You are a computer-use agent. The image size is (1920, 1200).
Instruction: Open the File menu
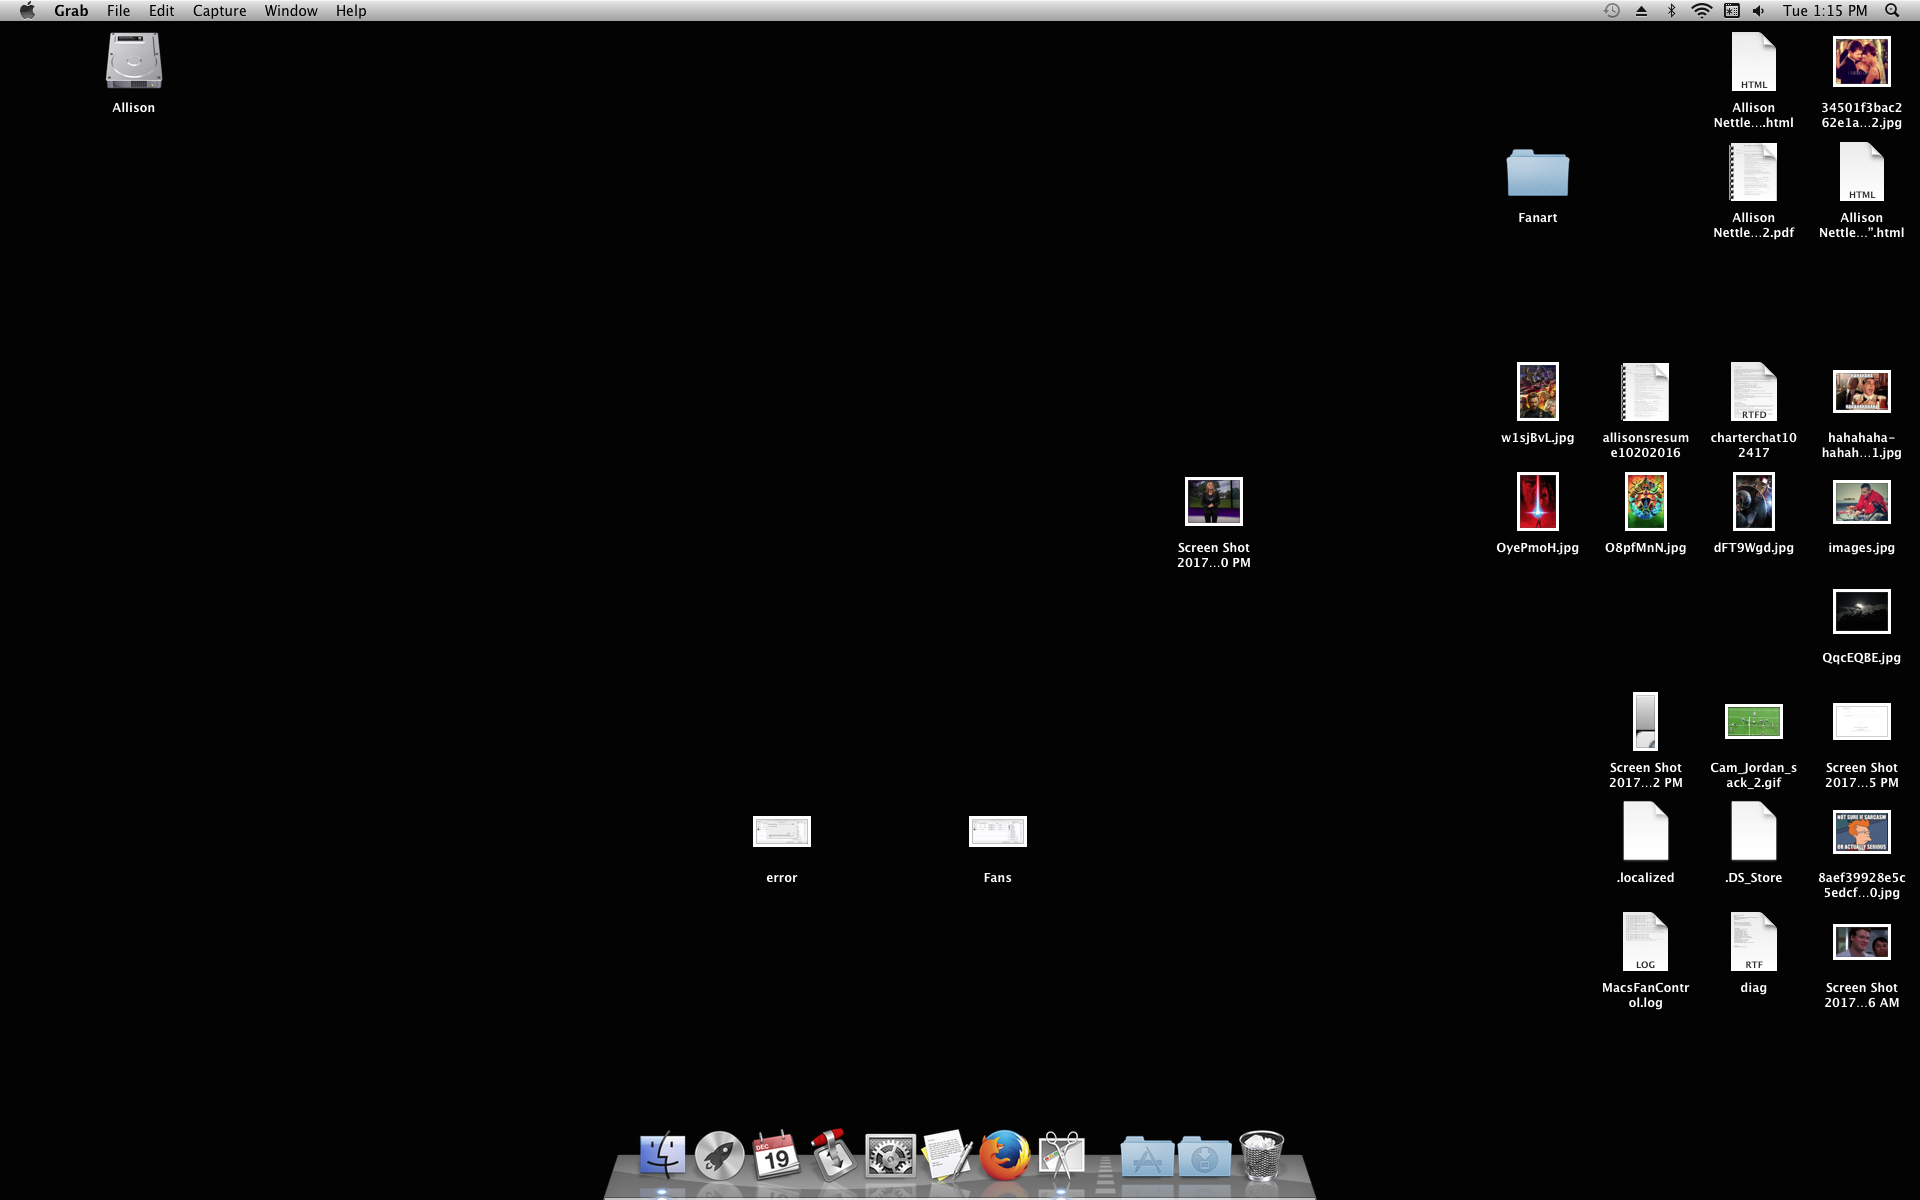118,11
